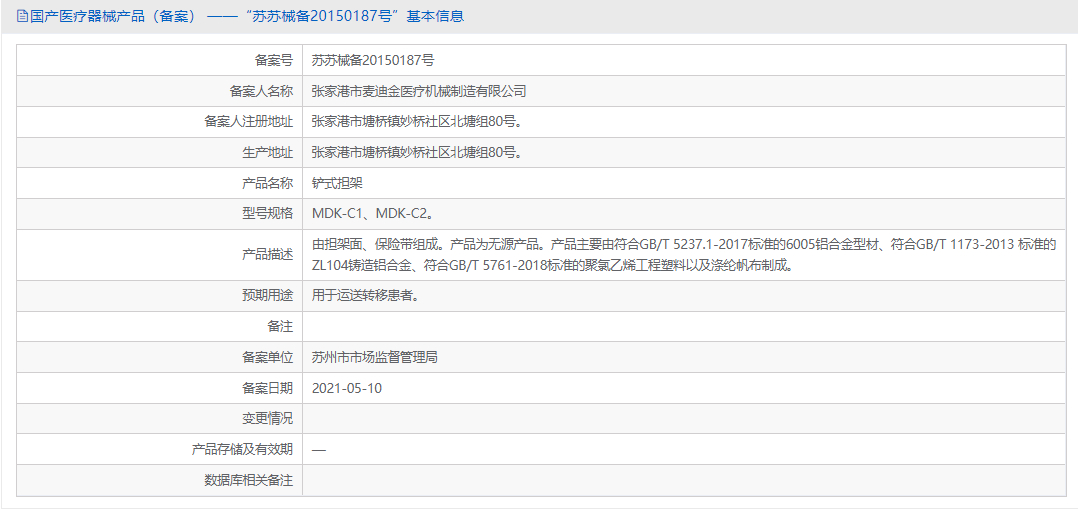The width and height of the screenshot is (1078, 510).
Task: Click the 备注 label
Action: point(280,326)
